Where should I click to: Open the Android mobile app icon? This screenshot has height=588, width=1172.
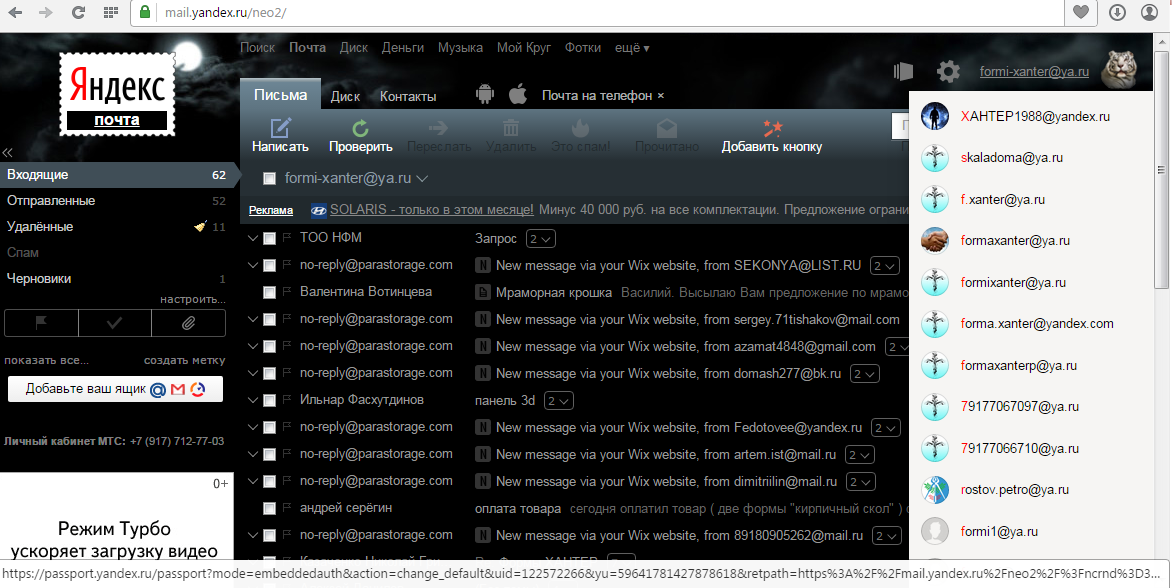click(x=485, y=94)
